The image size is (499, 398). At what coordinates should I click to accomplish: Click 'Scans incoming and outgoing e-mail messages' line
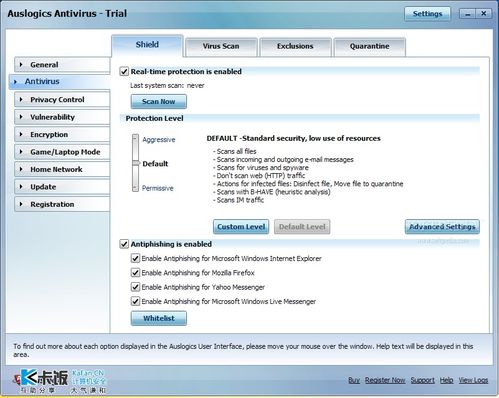click(x=283, y=160)
